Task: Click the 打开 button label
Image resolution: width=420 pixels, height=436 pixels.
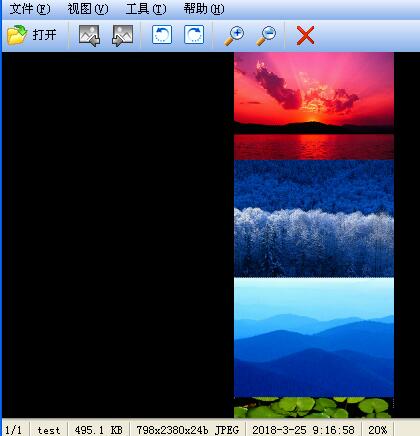Action: point(44,35)
